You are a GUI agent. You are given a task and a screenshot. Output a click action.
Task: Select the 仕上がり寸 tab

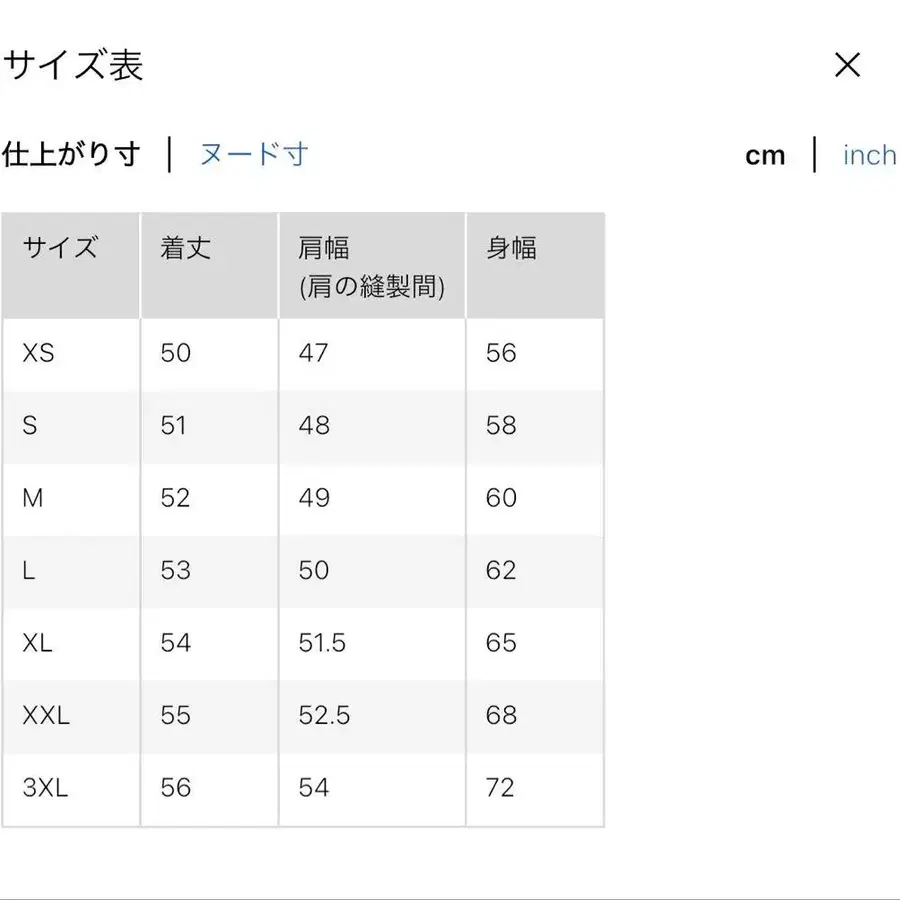72,155
